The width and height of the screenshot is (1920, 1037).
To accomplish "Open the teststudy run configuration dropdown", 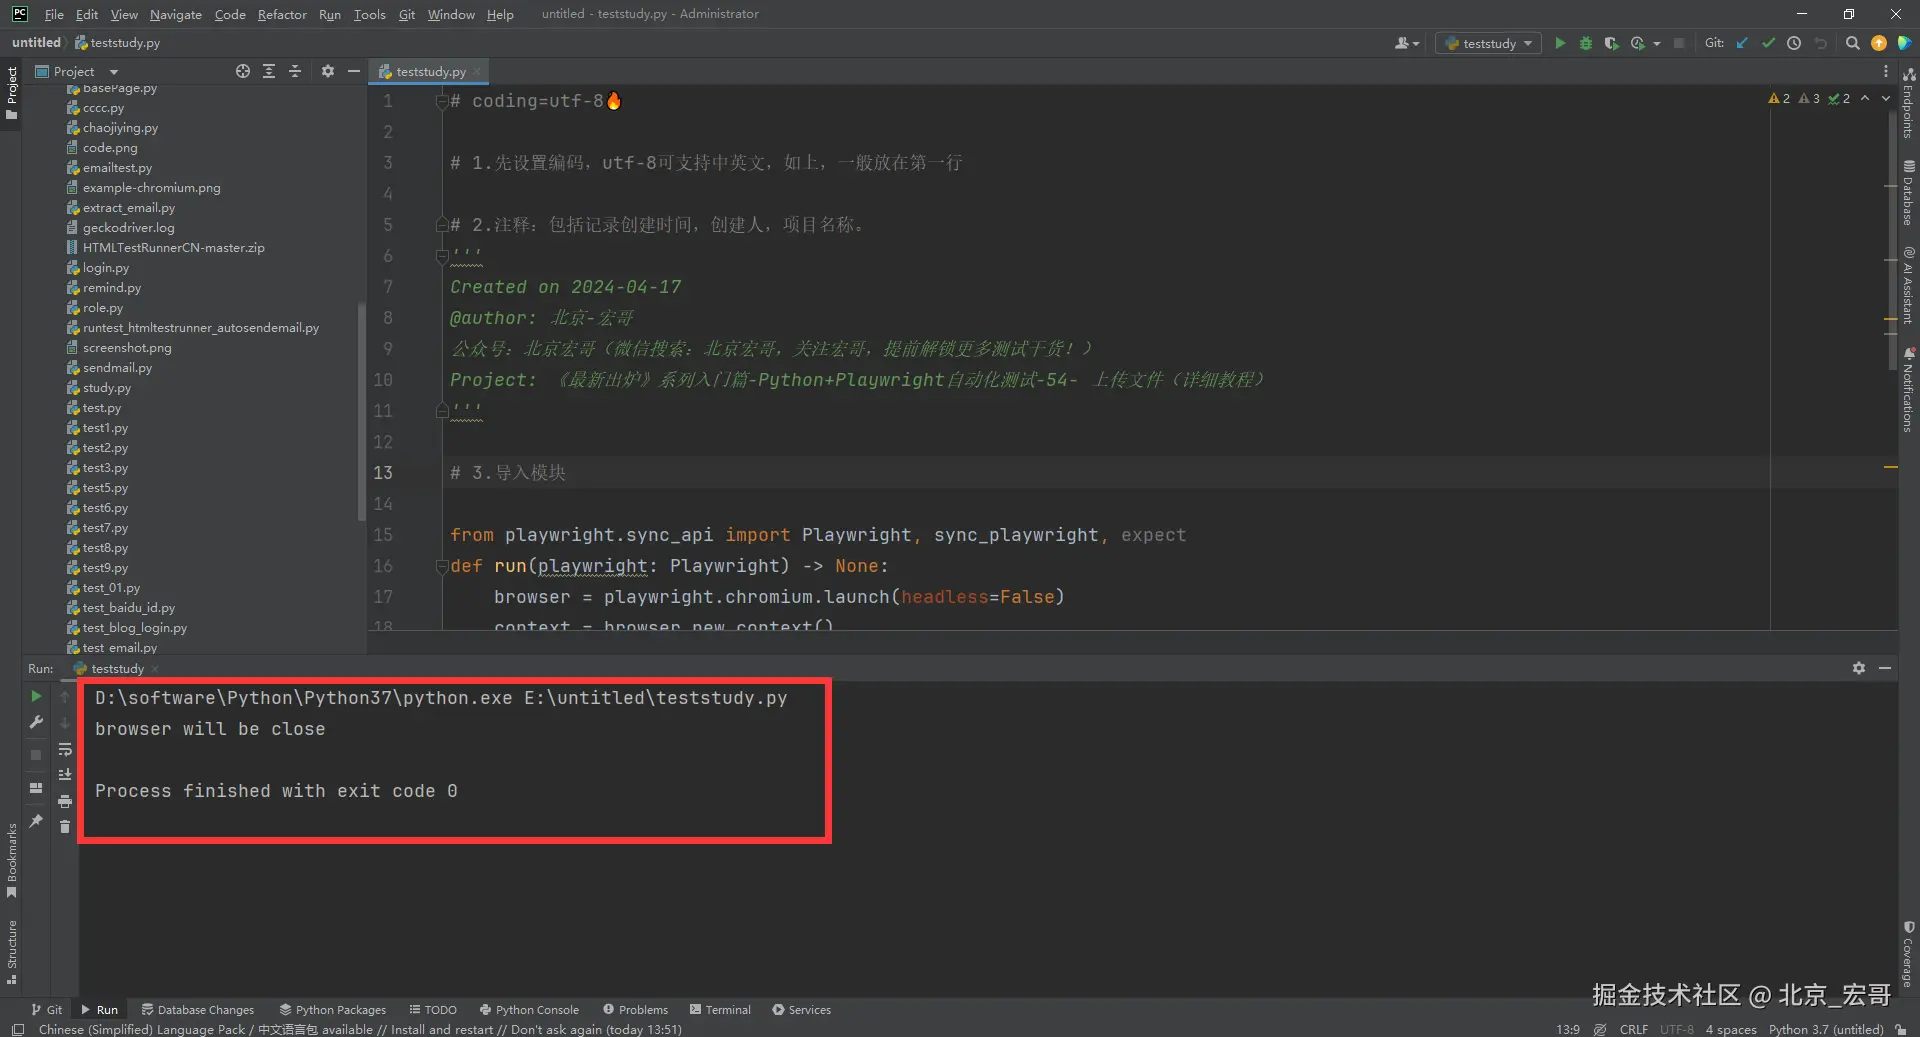I will [1488, 43].
